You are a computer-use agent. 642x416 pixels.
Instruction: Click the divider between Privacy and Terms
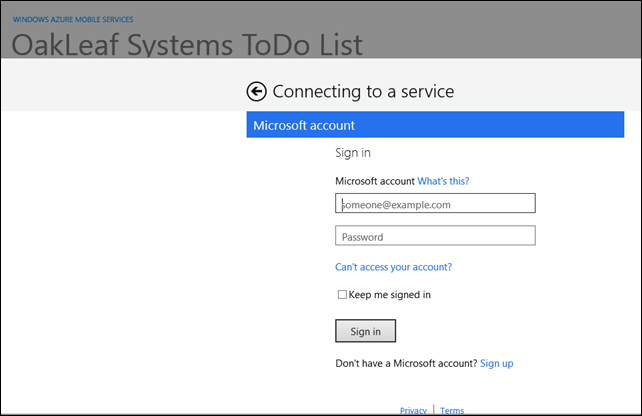tap(433, 409)
